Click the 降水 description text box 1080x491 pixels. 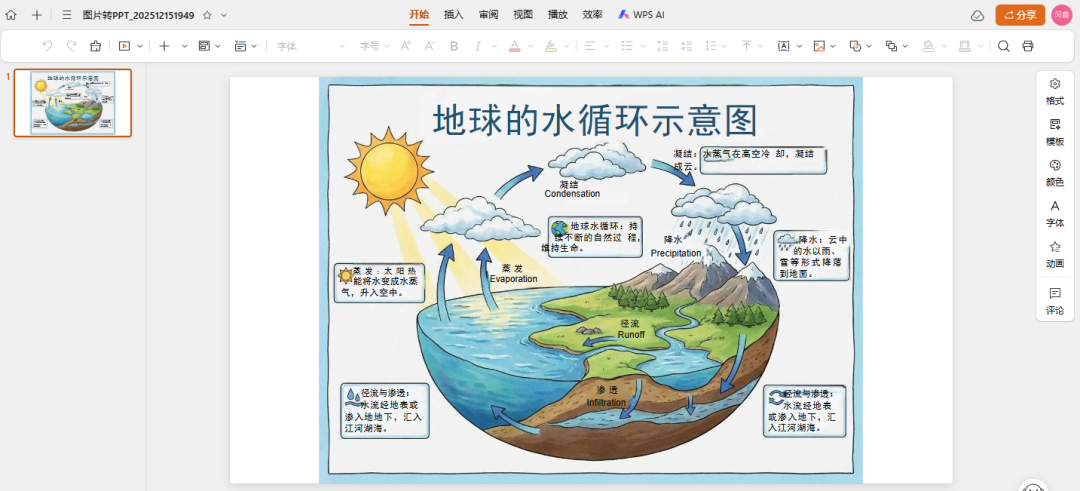[x=812, y=255]
